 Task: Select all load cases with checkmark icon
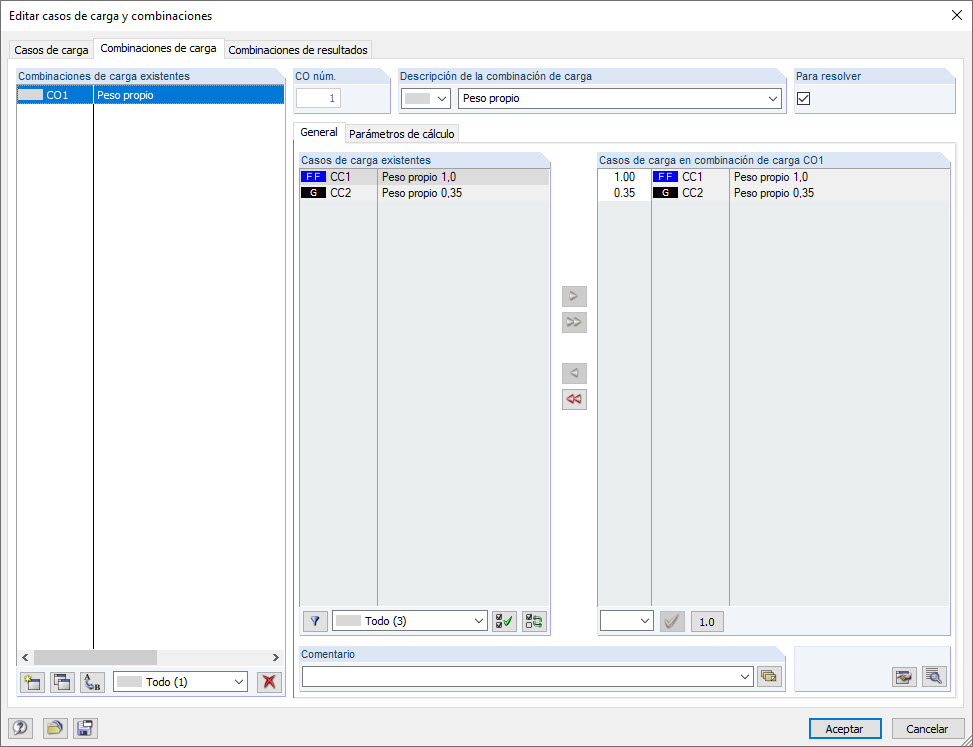click(x=503, y=621)
